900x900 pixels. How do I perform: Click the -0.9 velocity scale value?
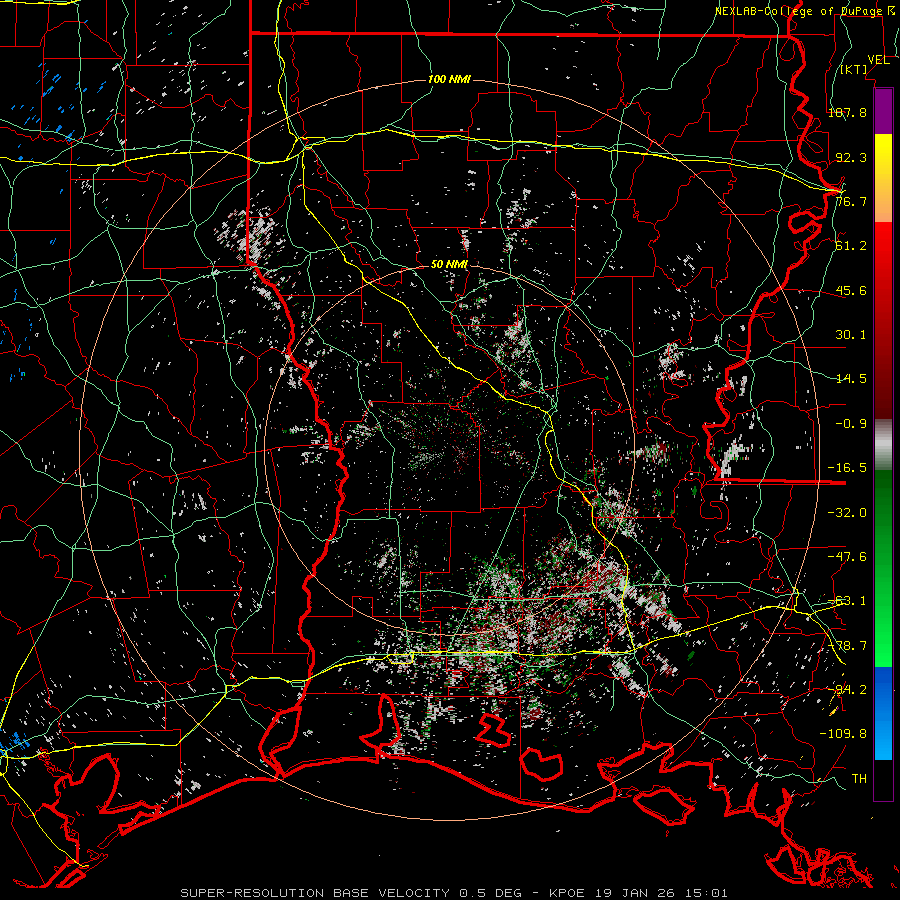(x=851, y=424)
